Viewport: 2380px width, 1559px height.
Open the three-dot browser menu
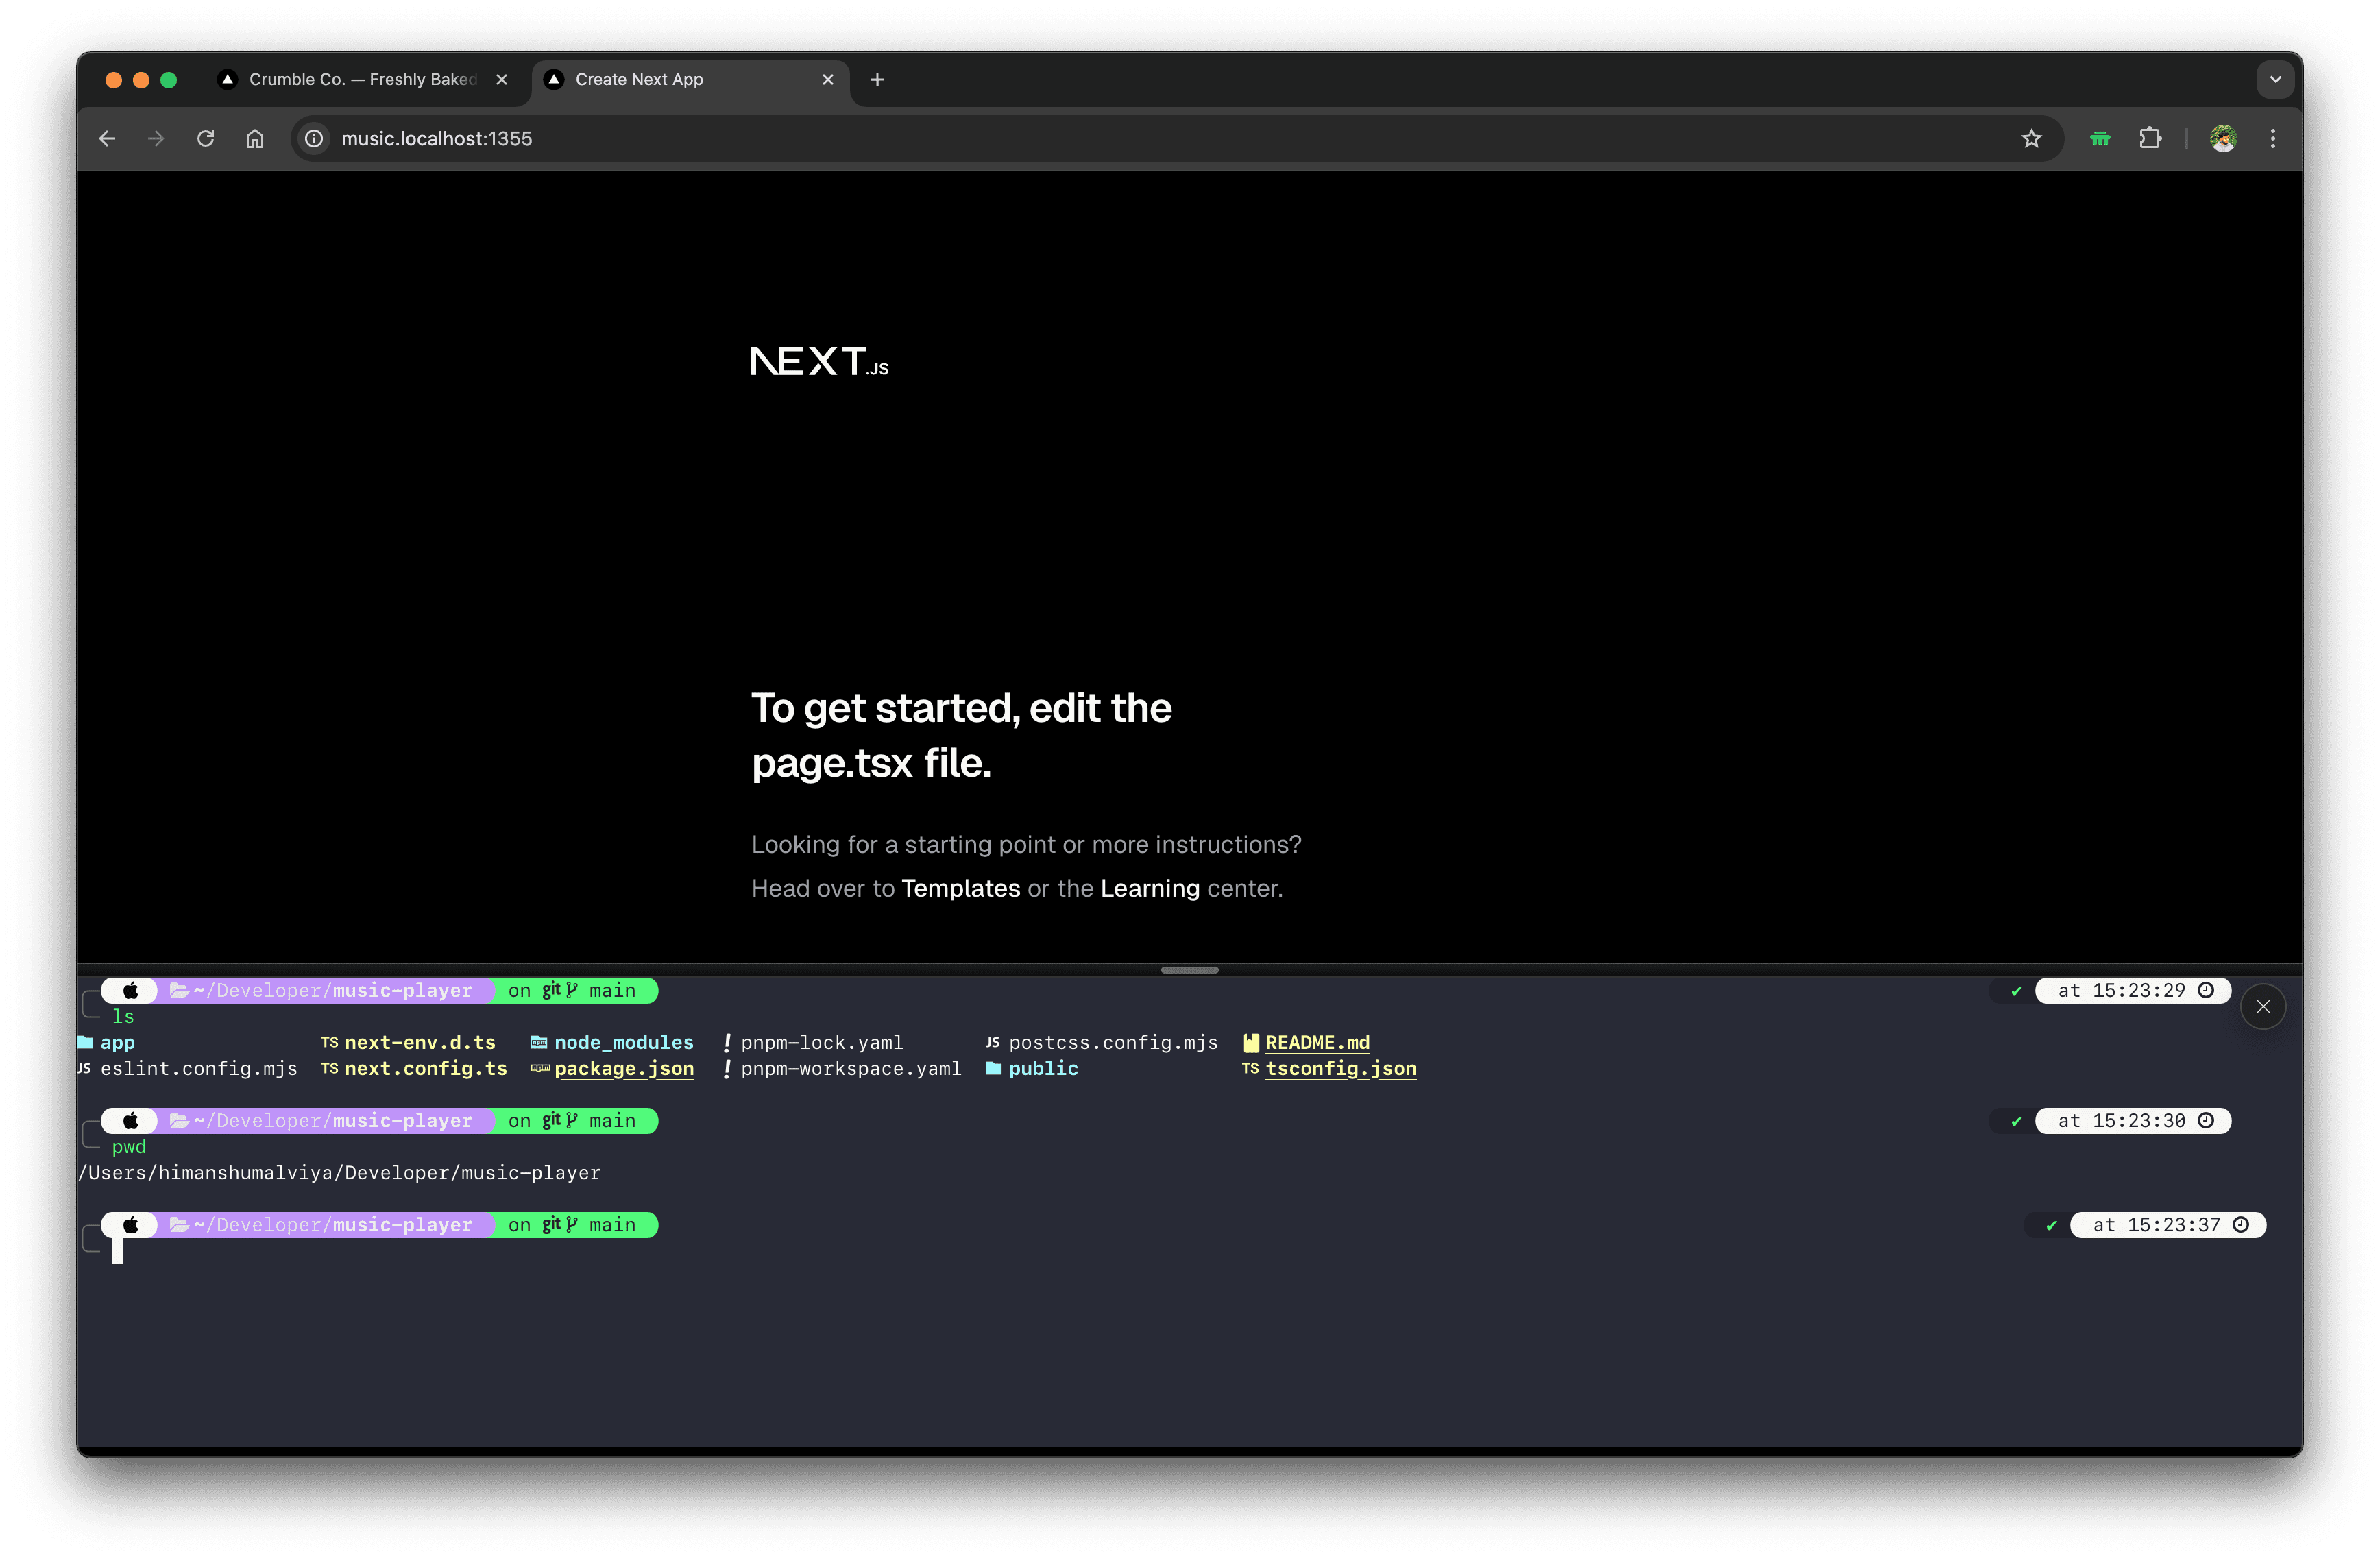(x=2272, y=138)
